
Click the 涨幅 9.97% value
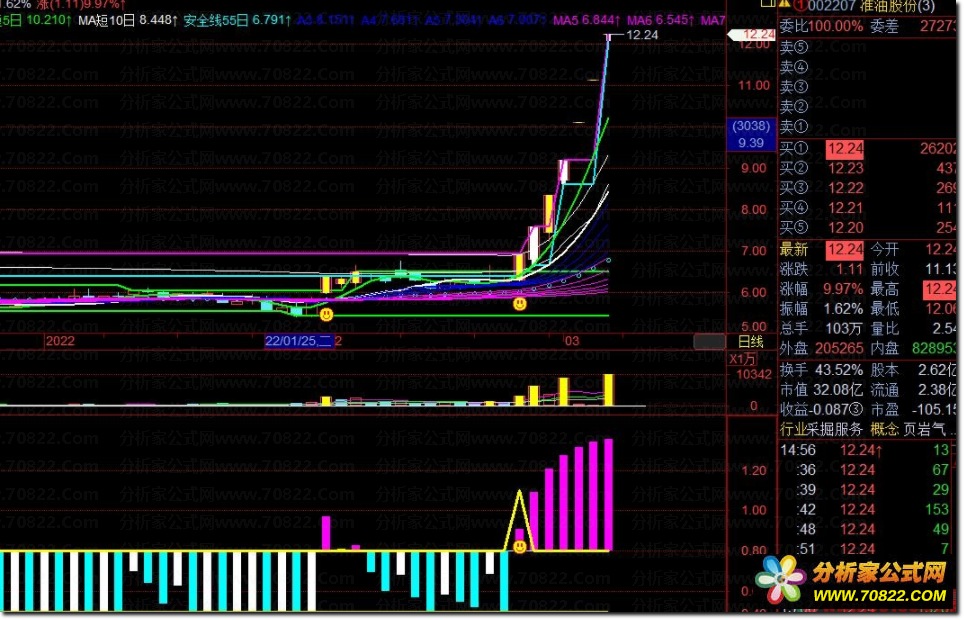pyautogui.click(x=843, y=289)
